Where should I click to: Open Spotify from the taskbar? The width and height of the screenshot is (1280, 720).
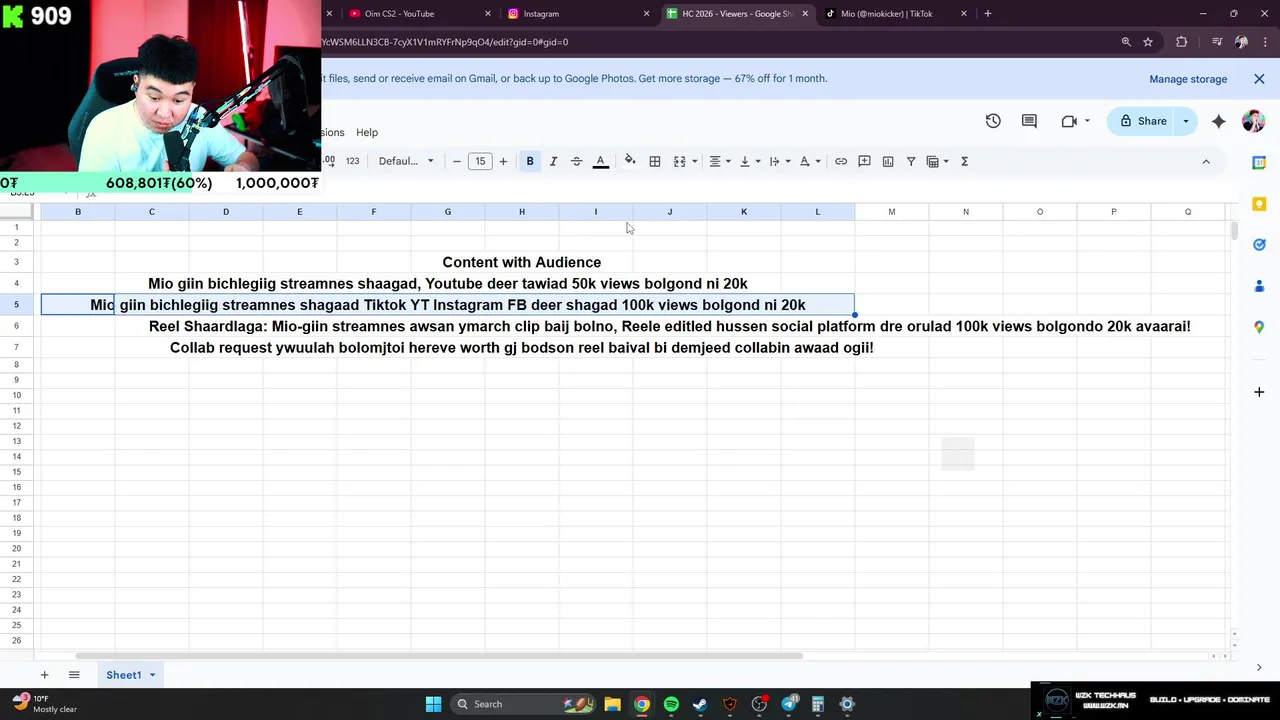671,704
